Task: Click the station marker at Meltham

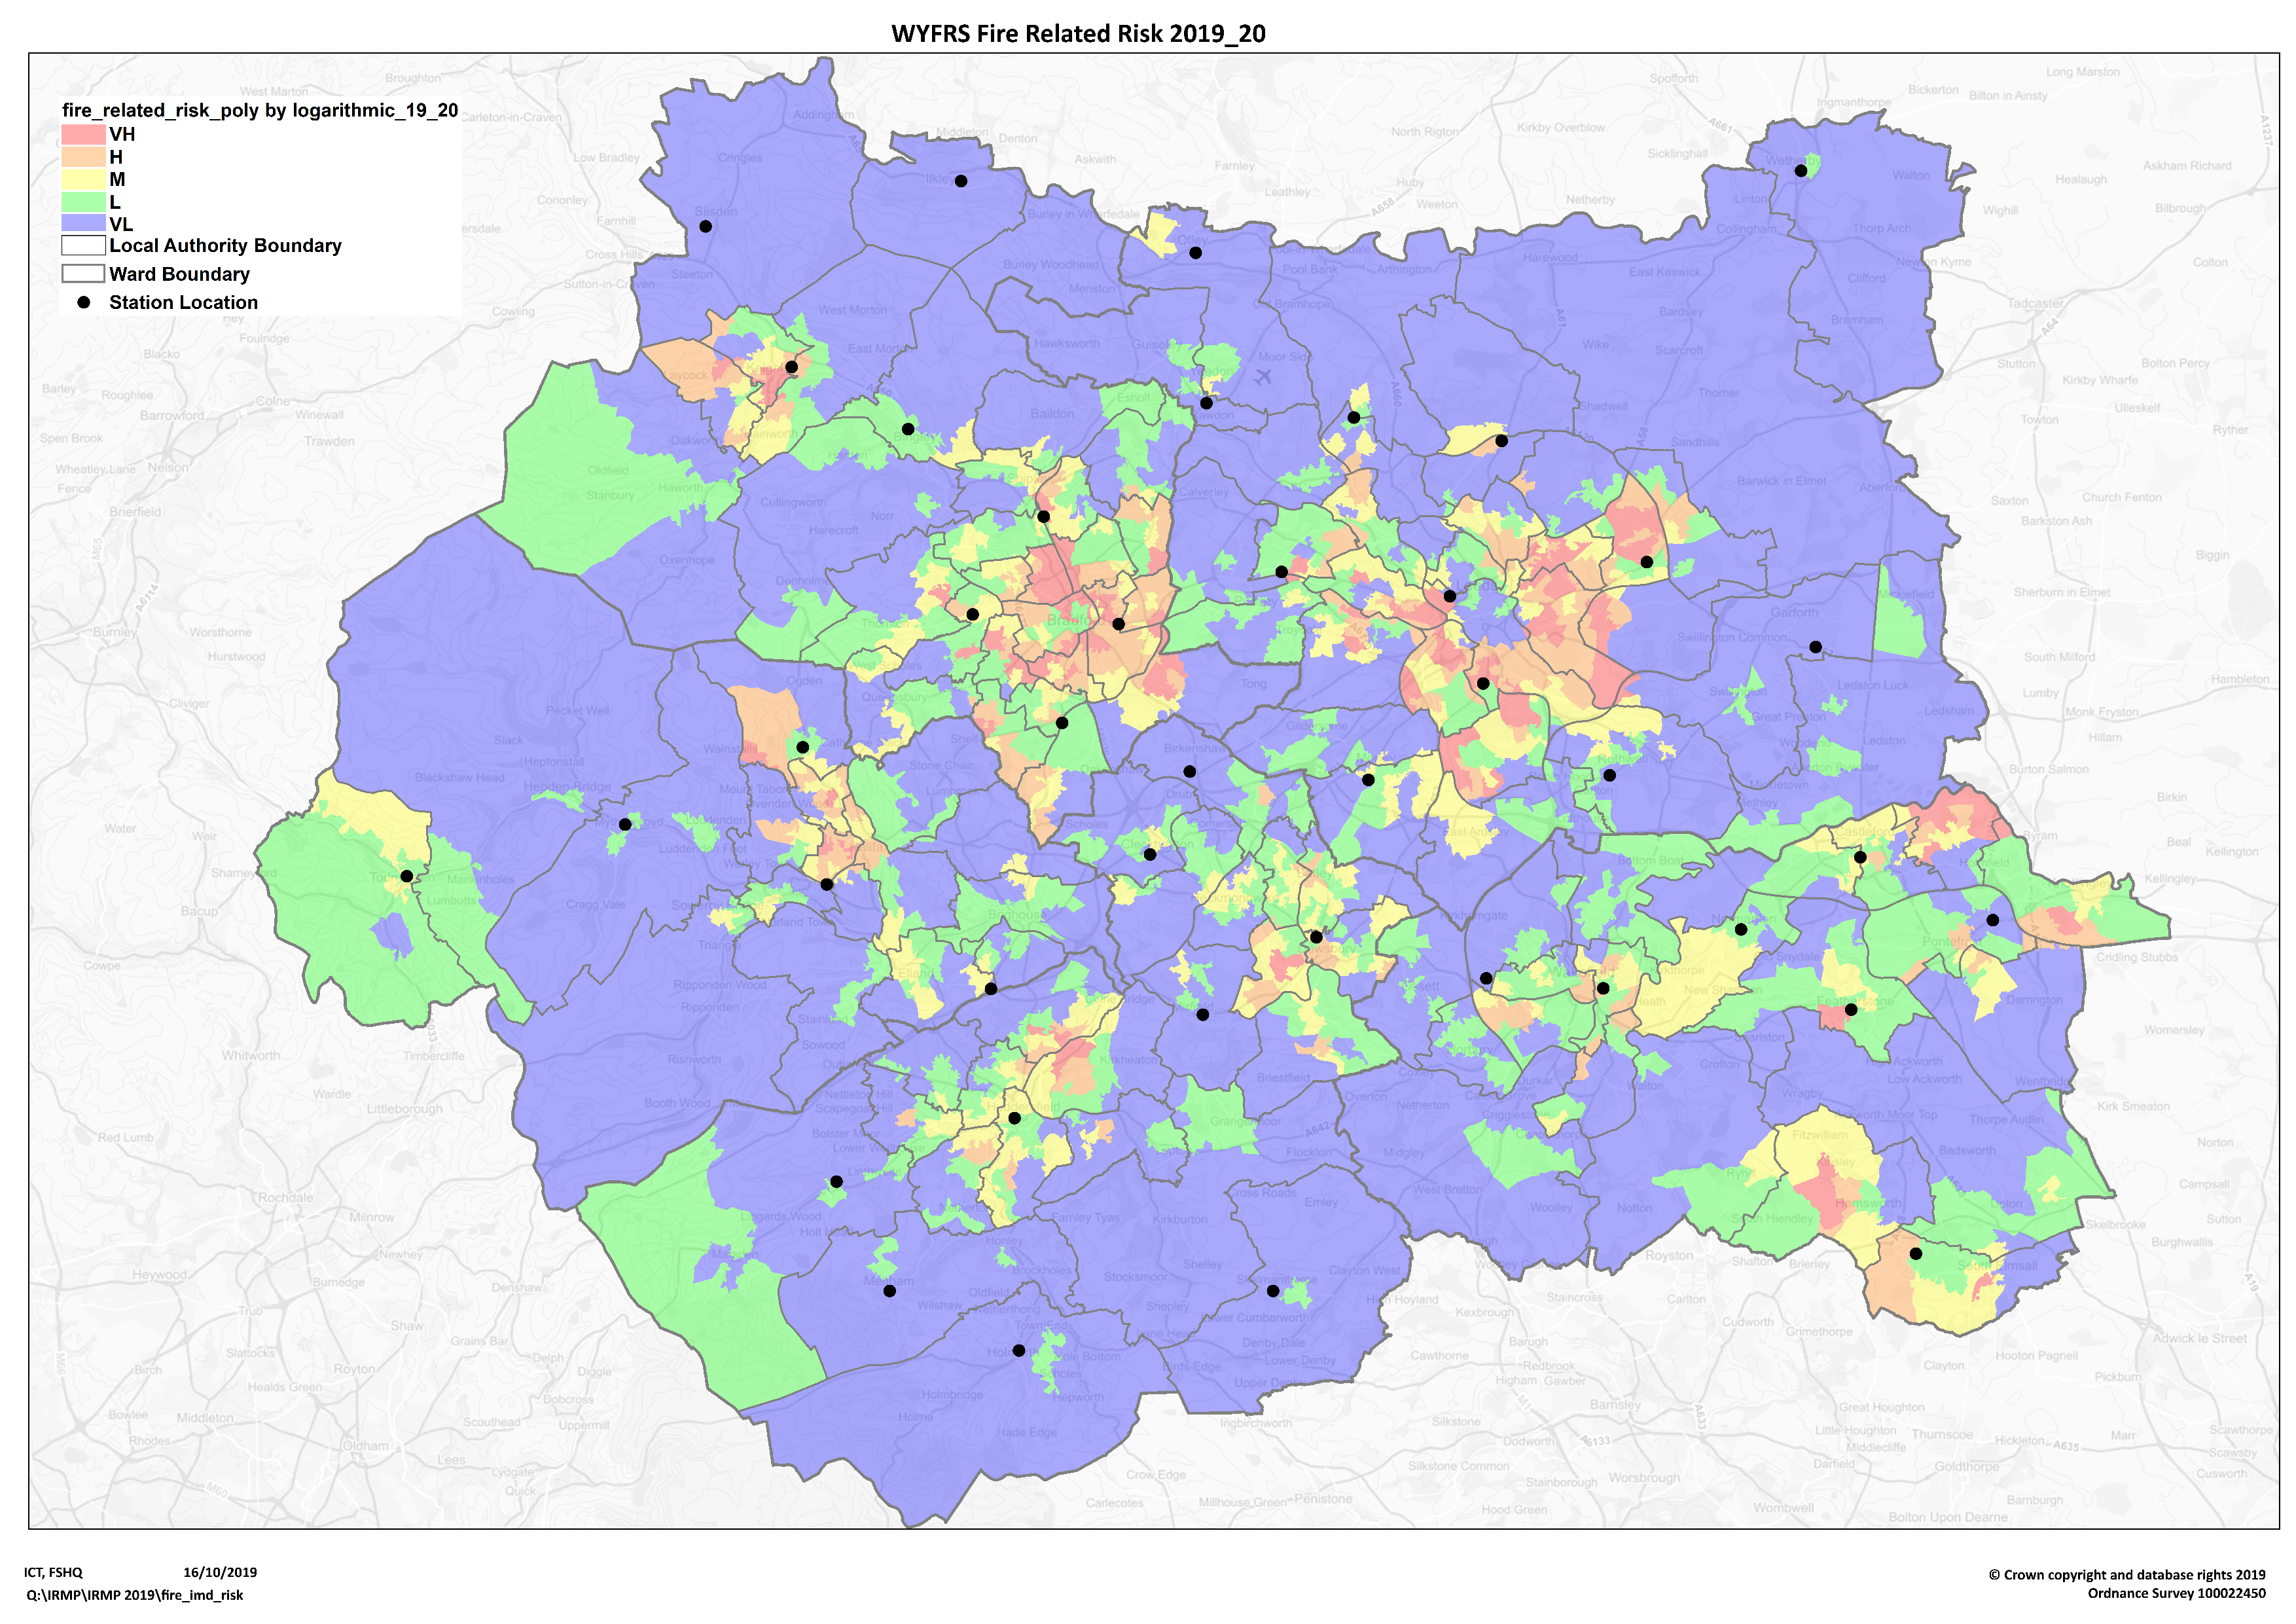Action: pos(889,1291)
